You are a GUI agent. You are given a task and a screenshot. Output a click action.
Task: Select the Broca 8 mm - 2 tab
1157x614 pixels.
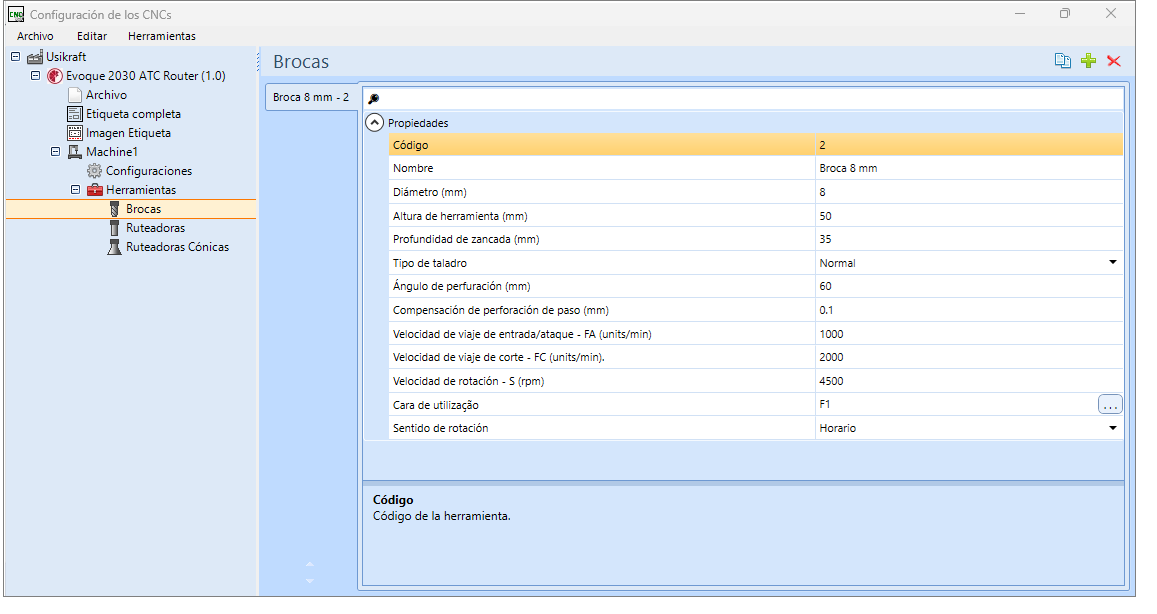pyautogui.click(x=311, y=97)
